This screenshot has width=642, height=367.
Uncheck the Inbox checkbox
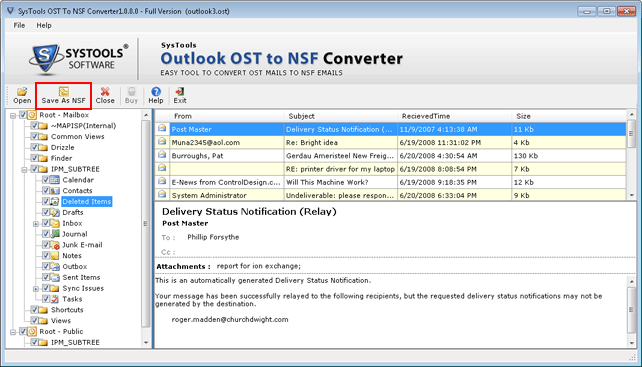46,223
